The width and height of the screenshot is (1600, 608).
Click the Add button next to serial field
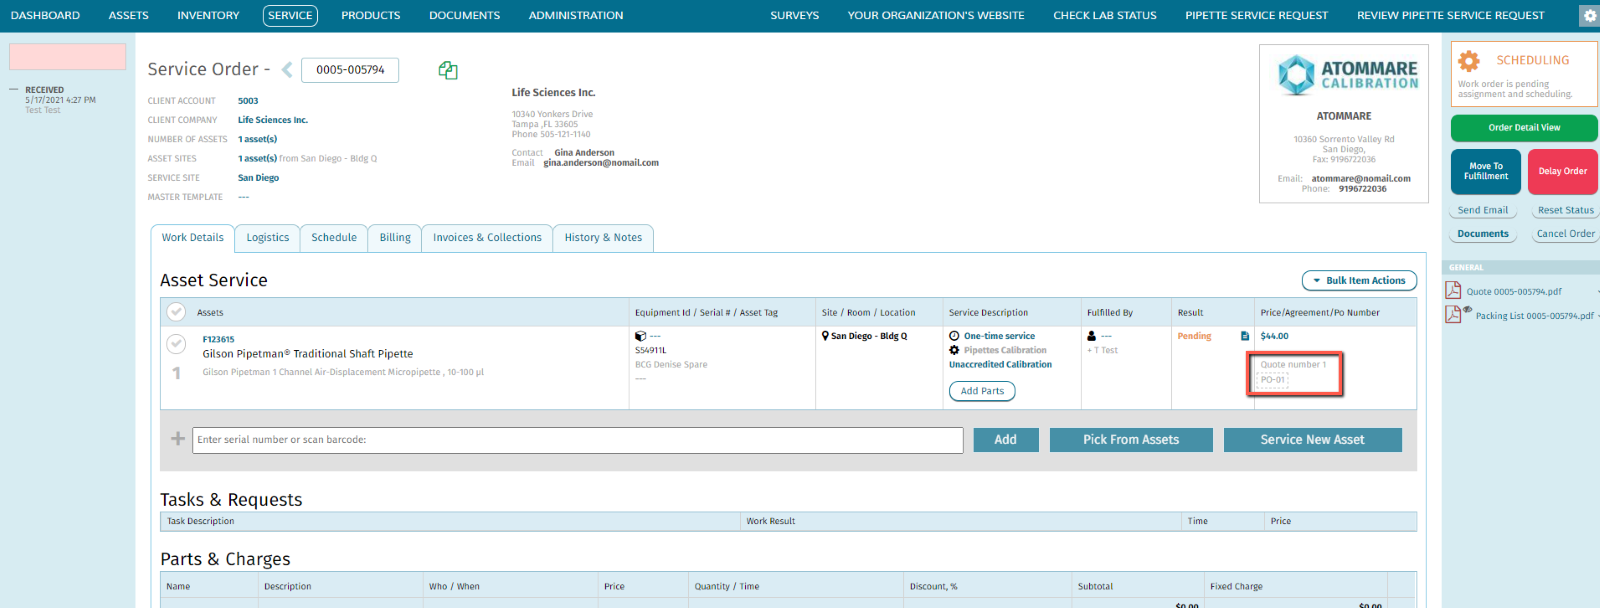pos(1006,440)
